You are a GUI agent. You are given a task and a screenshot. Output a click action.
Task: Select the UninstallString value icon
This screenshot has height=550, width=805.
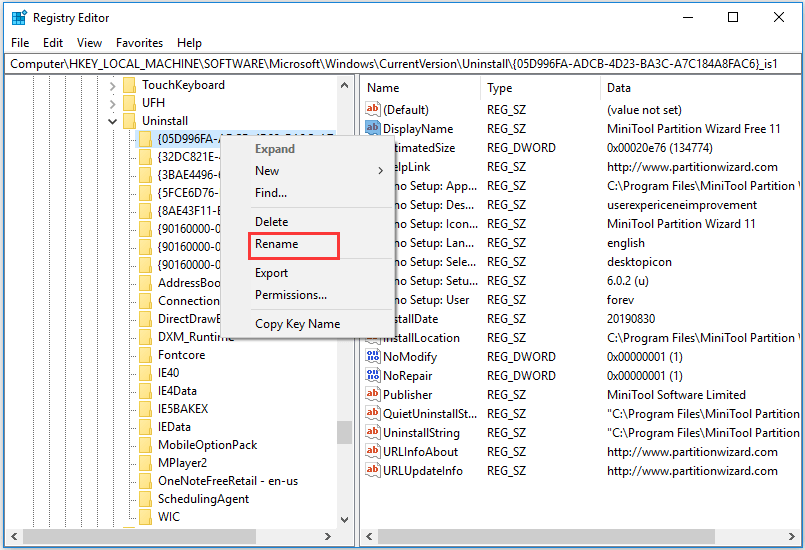point(373,433)
